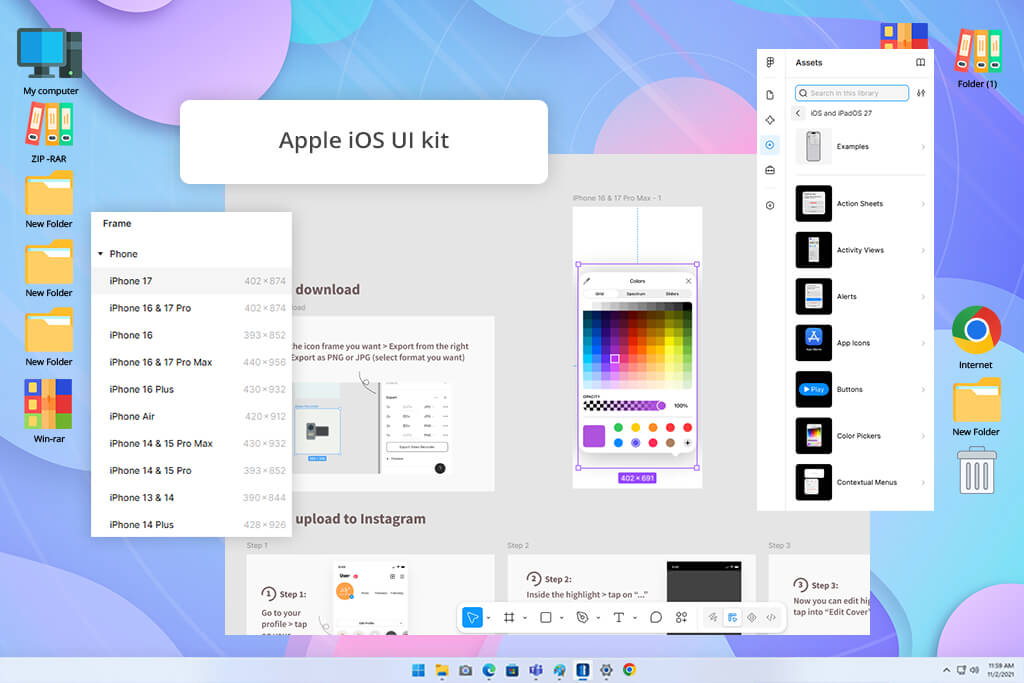The image size is (1024, 683).
Task: Collapse the Phone group in Frame panel
Action: (101, 254)
